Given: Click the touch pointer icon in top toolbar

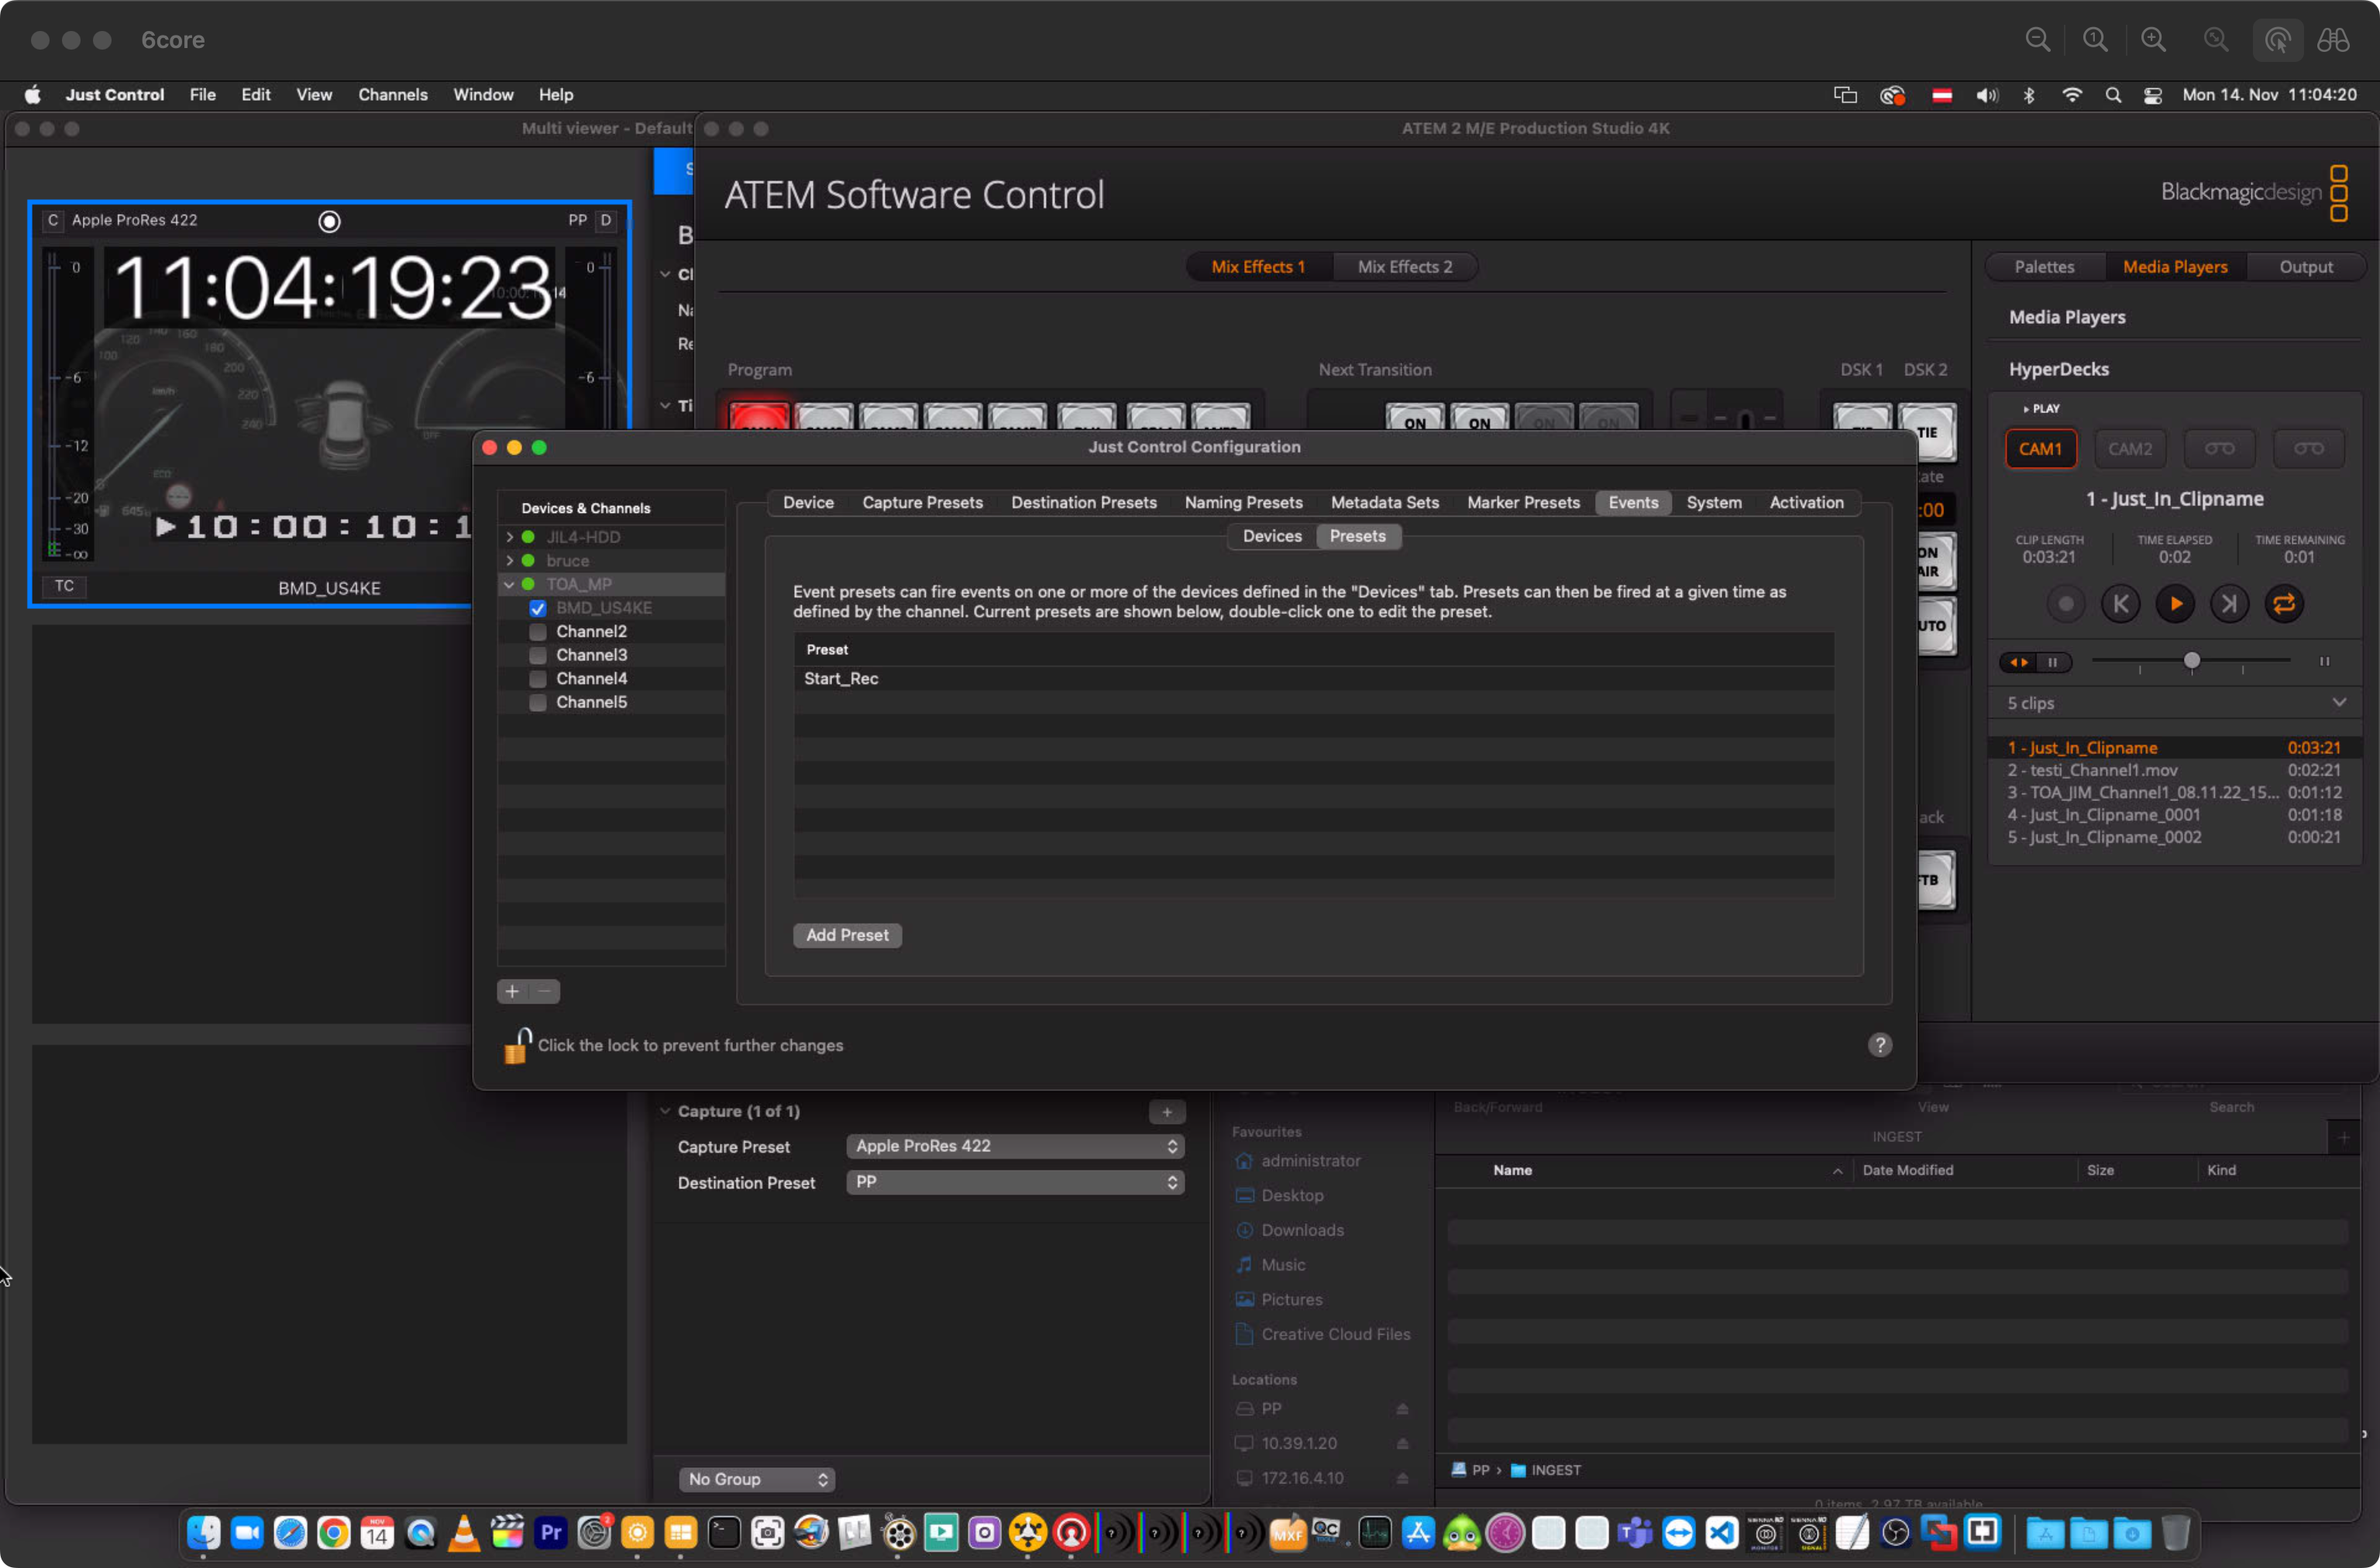Looking at the screenshot, I should coord(2277,40).
